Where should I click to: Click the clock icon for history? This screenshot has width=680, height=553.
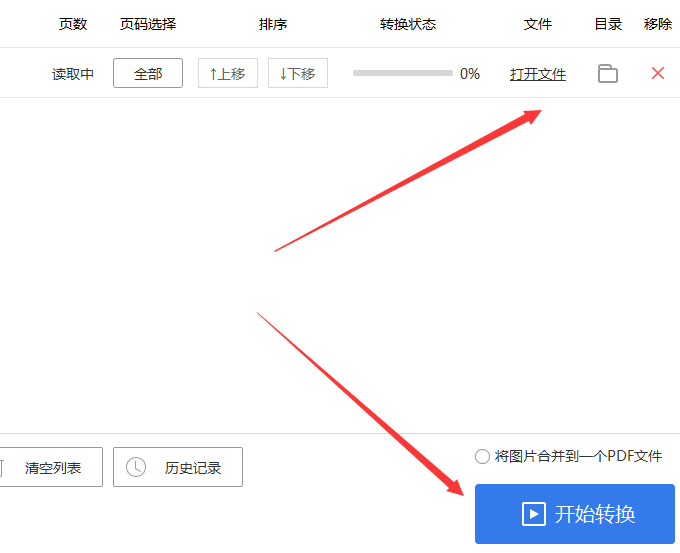(136, 467)
